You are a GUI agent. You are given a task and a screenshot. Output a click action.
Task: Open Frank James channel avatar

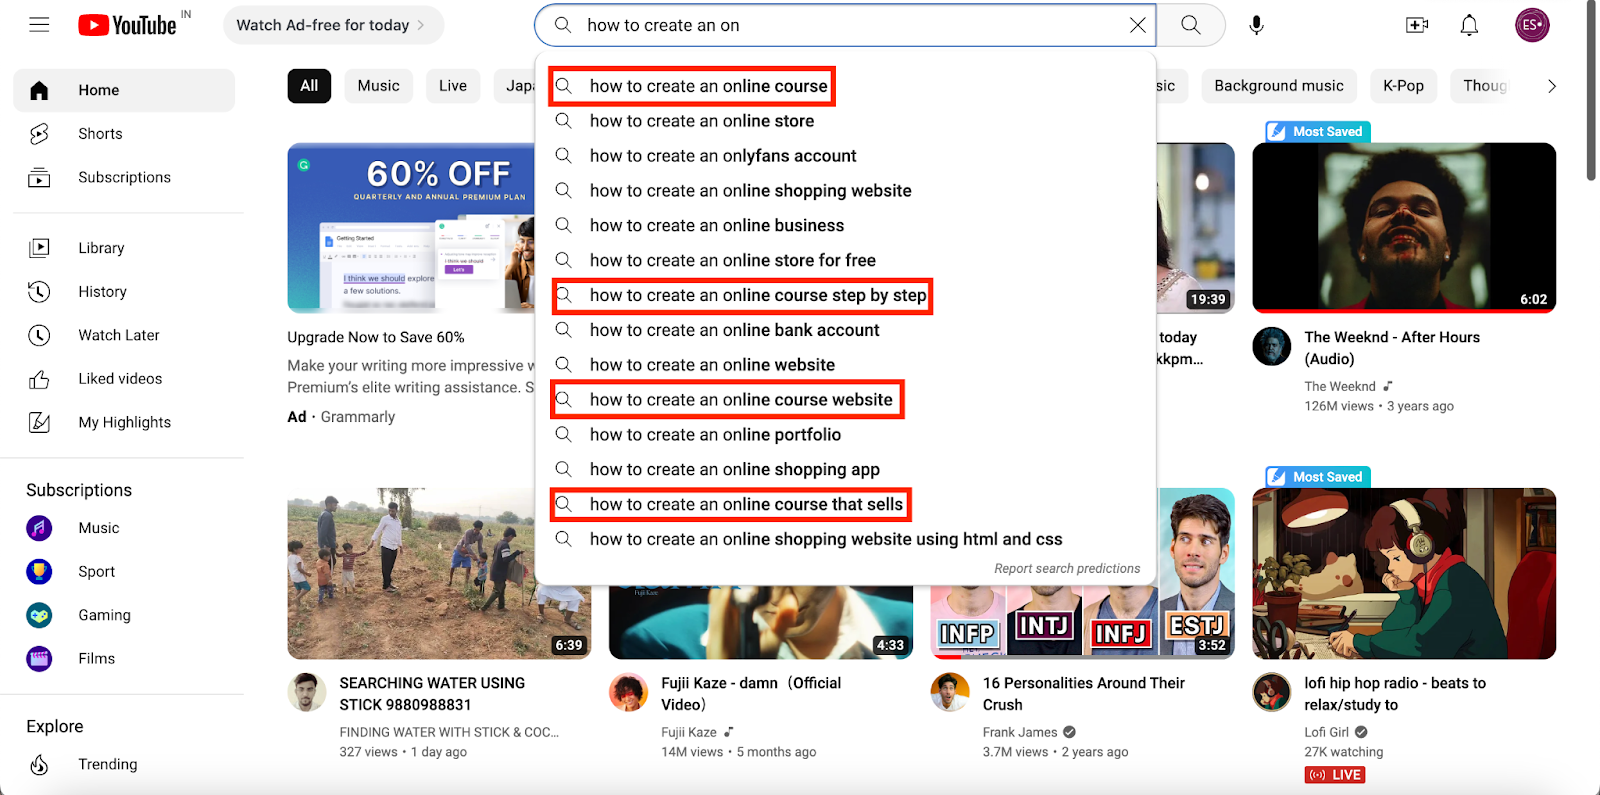tap(950, 692)
